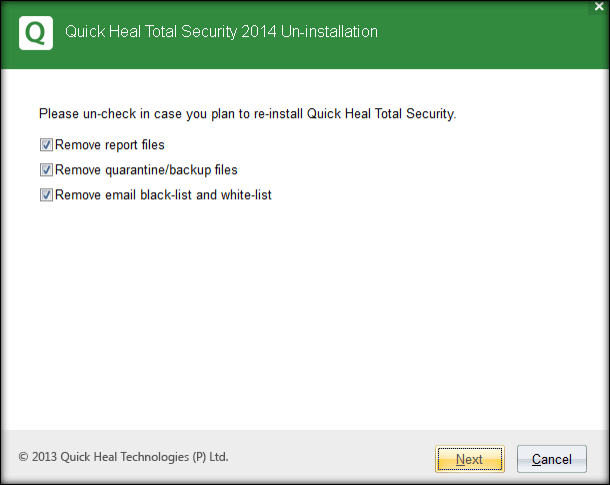Click the word "white-list" in the third option
Image resolution: width=610 pixels, height=485 pixels.
[244, 195]
